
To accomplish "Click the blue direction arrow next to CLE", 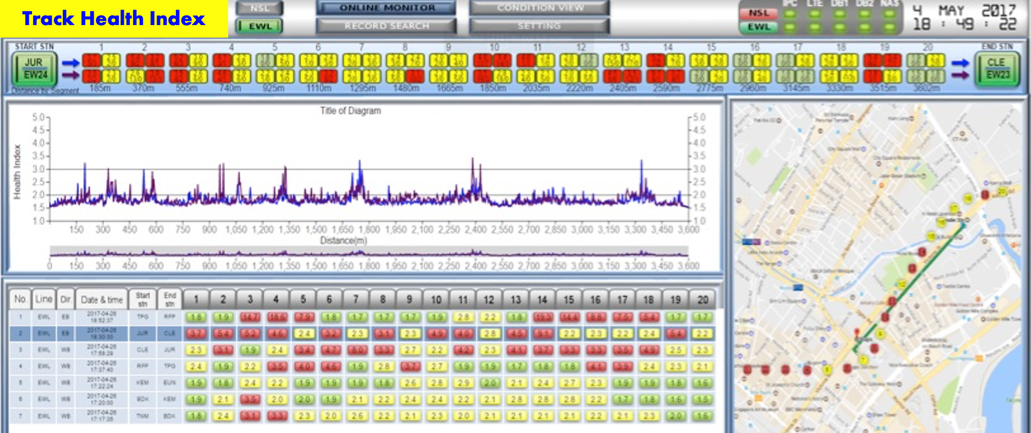I will pyautogui.click(x=960, y=62).
